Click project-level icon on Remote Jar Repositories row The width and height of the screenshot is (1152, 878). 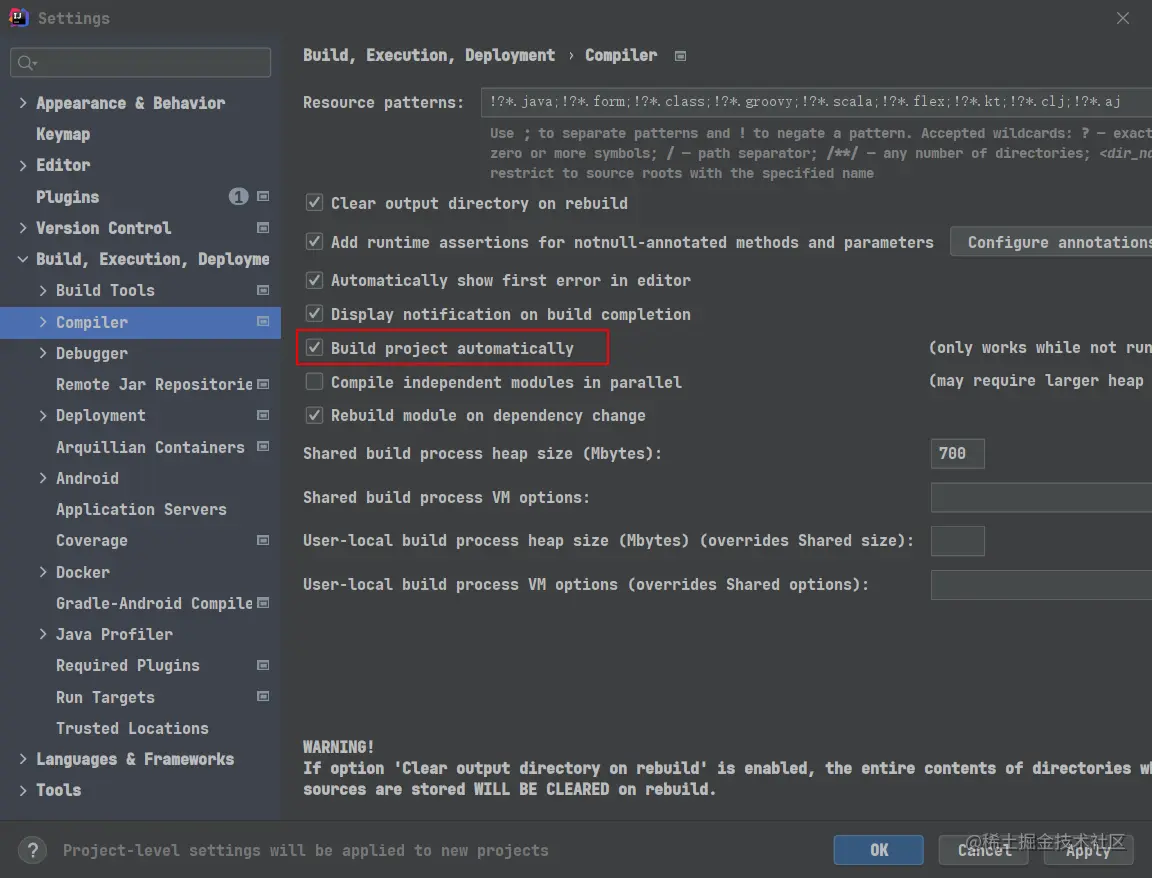click(x=263, y=384)
